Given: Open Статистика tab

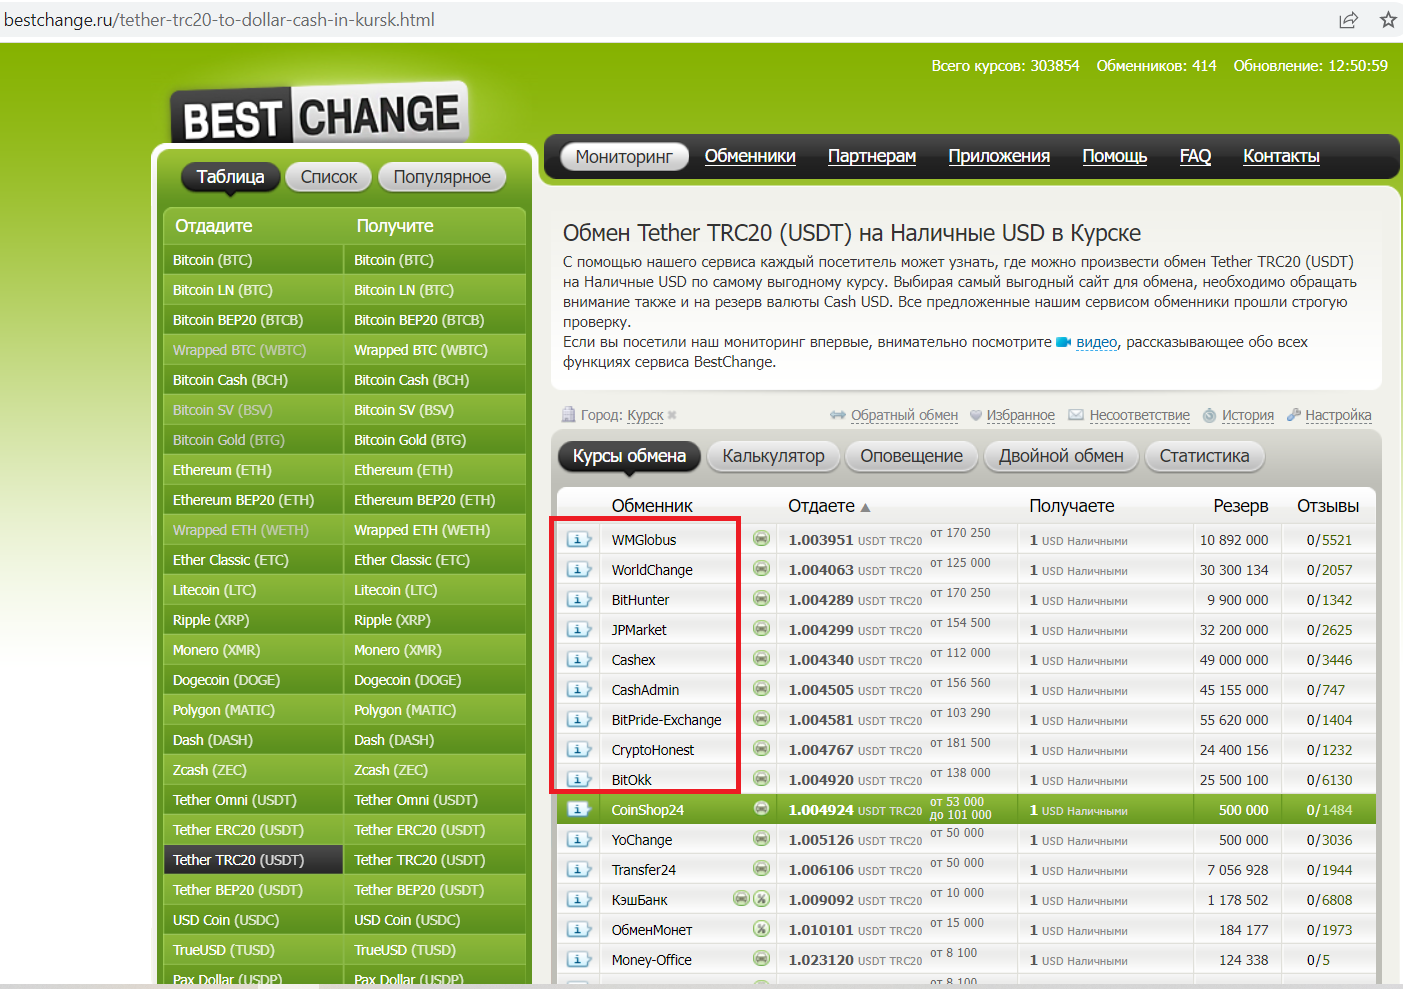Looking at the screenshot, I should click(x=1204, y=456).
